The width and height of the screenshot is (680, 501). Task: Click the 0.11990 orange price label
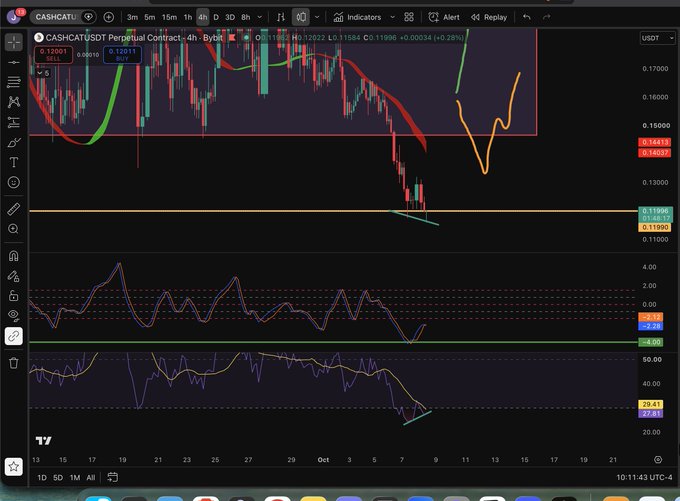[655, 227]
